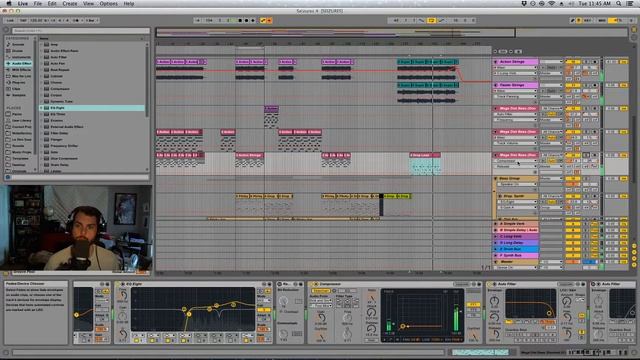Click the Compressor threshold point in display
The width and height of the screenshot is (640, 360).
[403, 326]
